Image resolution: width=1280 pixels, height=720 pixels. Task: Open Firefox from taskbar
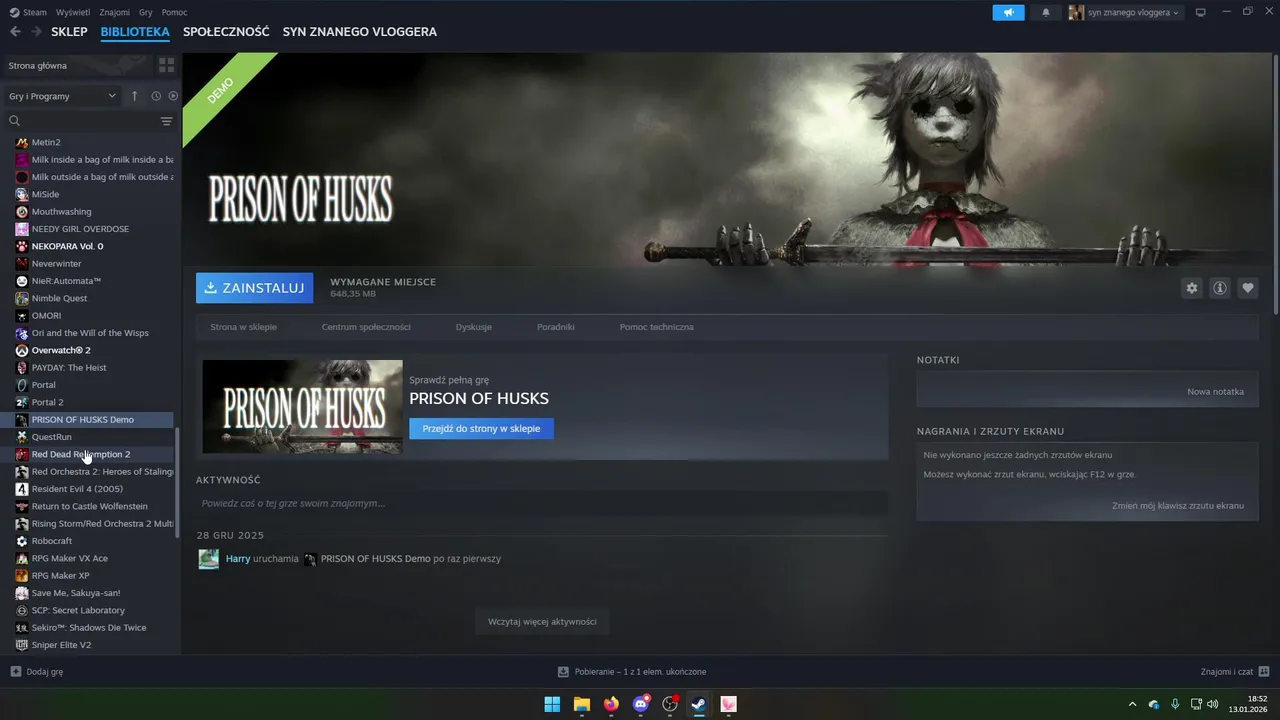pyautogui.click(x=611, y=704)
